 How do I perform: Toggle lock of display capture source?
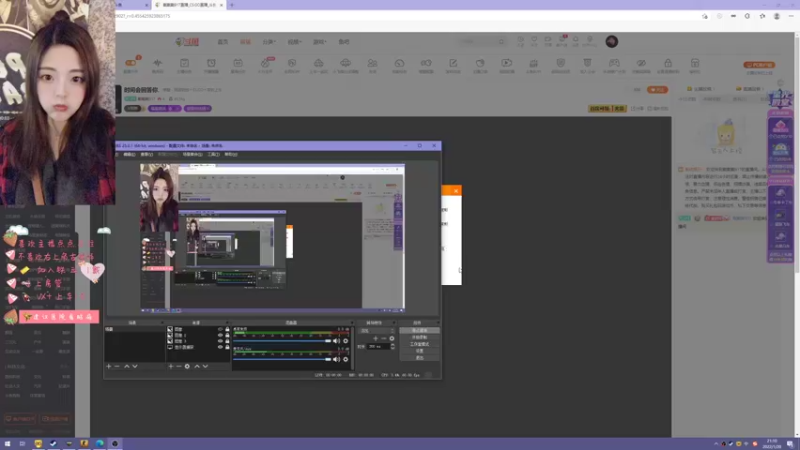point(227,347)
